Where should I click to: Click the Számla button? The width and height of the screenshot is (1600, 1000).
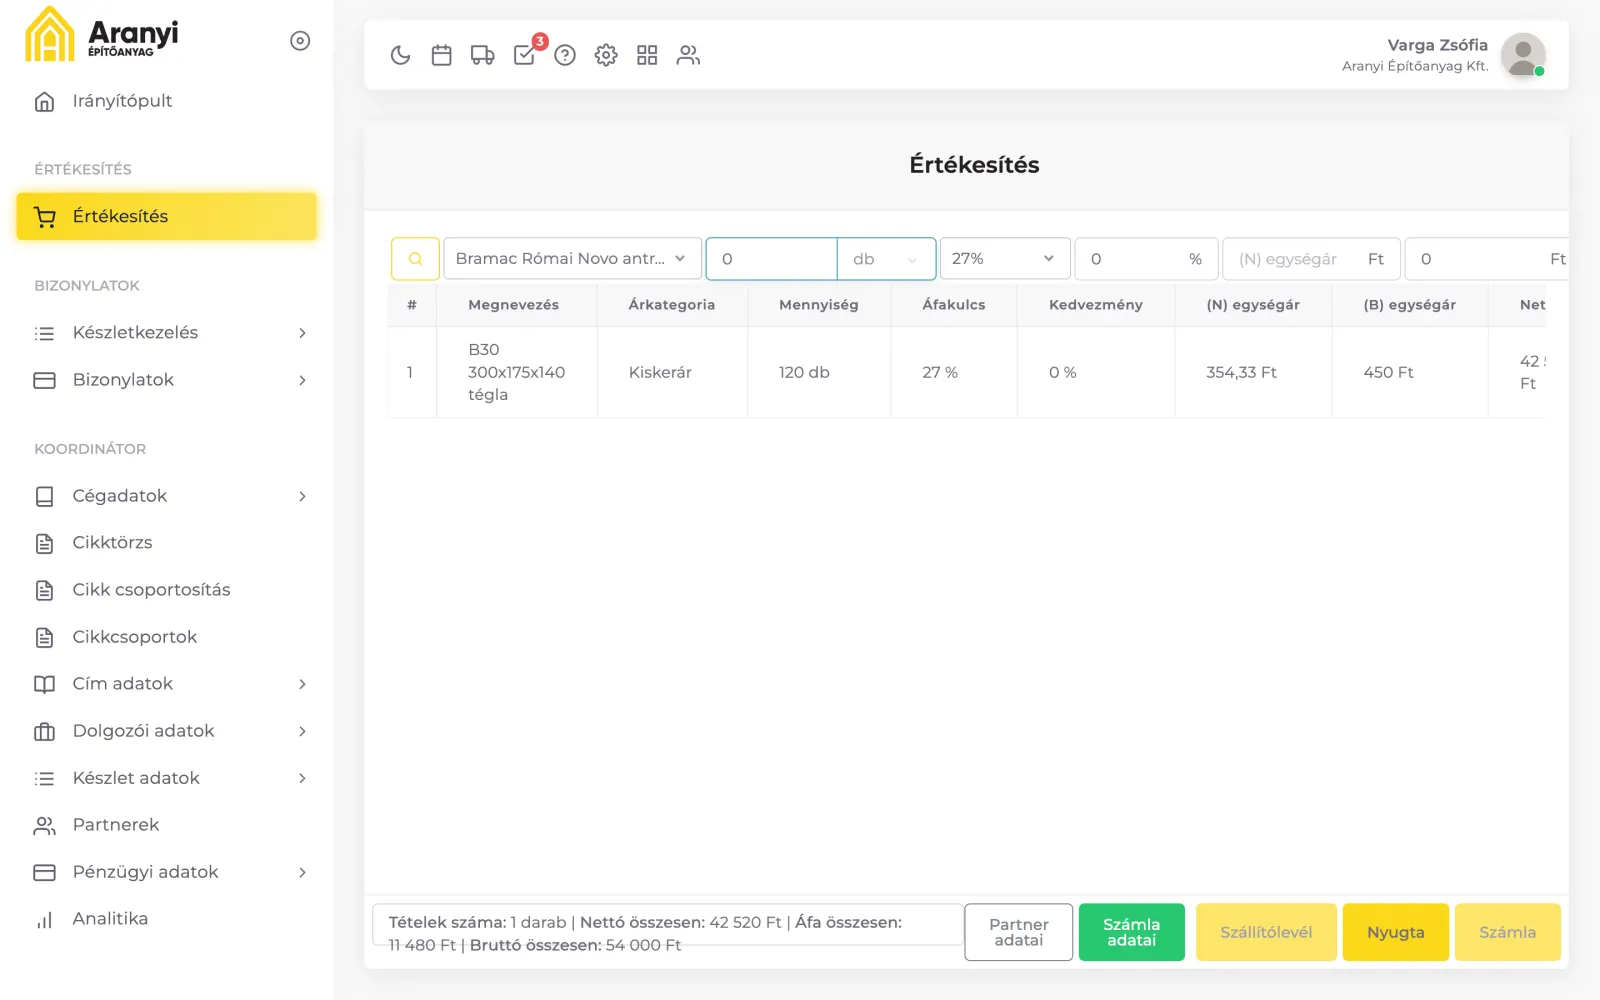coord(1508,932)
